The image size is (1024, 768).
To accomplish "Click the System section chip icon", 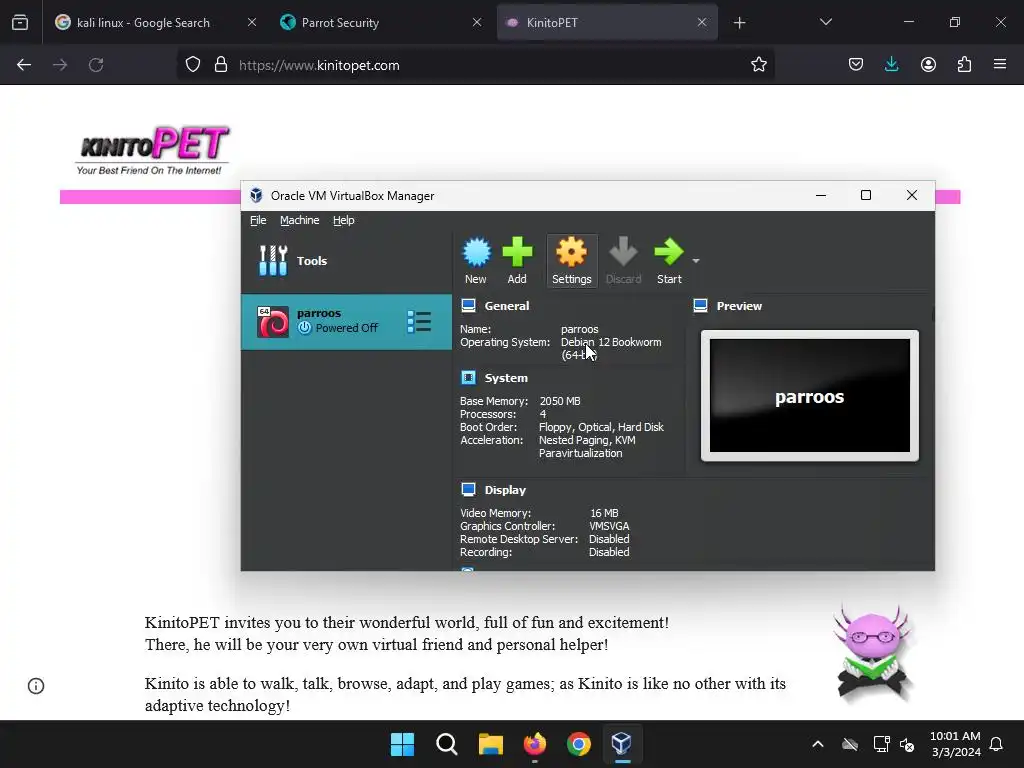I will 468,377.
